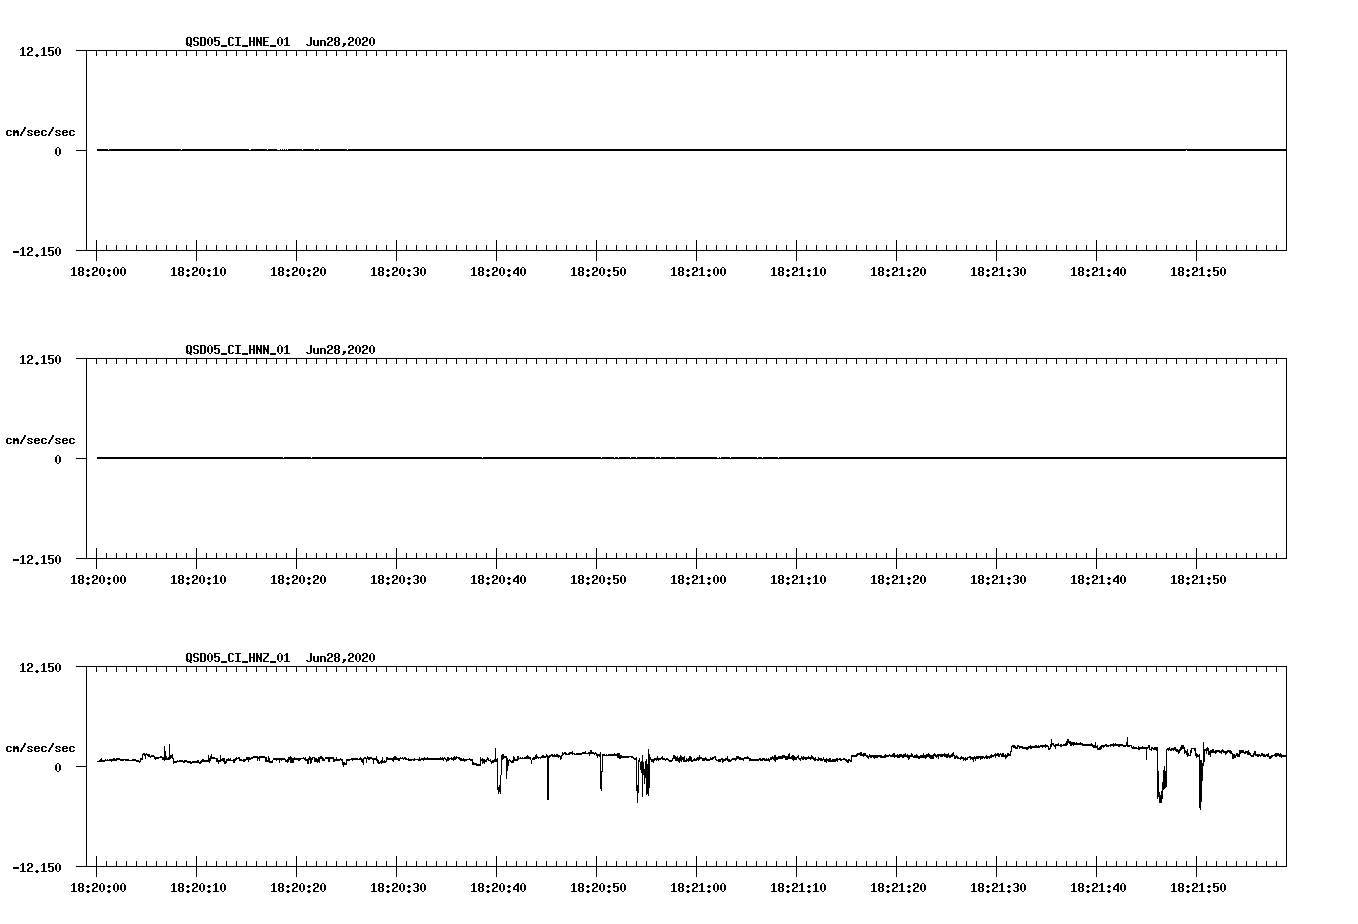Image resolution: width=1358 pixels, height=924 pixels.
Task: Select the 18:20:50 time label under HNZ plot
Action: click(598, 888)
